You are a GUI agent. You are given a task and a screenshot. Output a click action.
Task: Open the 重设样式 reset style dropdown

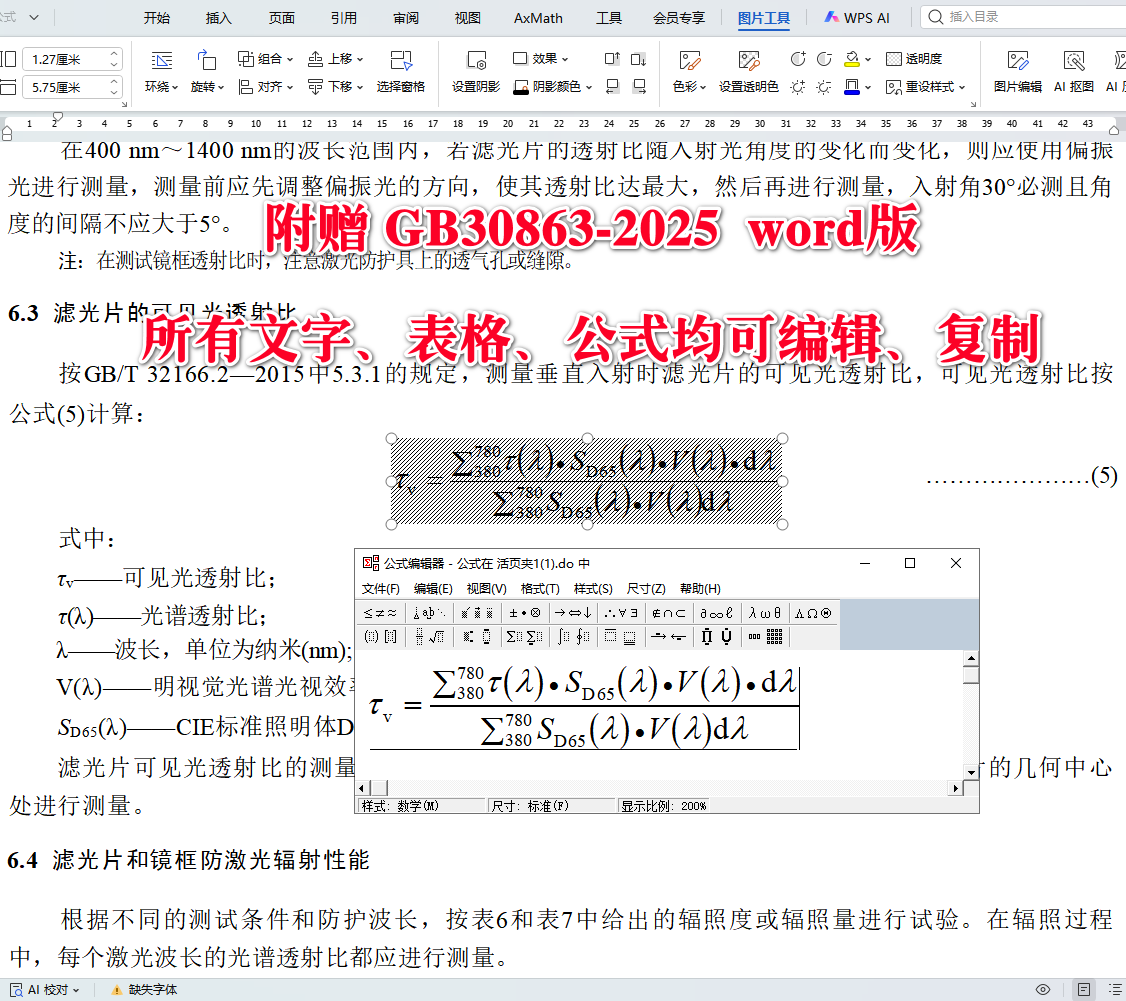[x=934, y=86]
